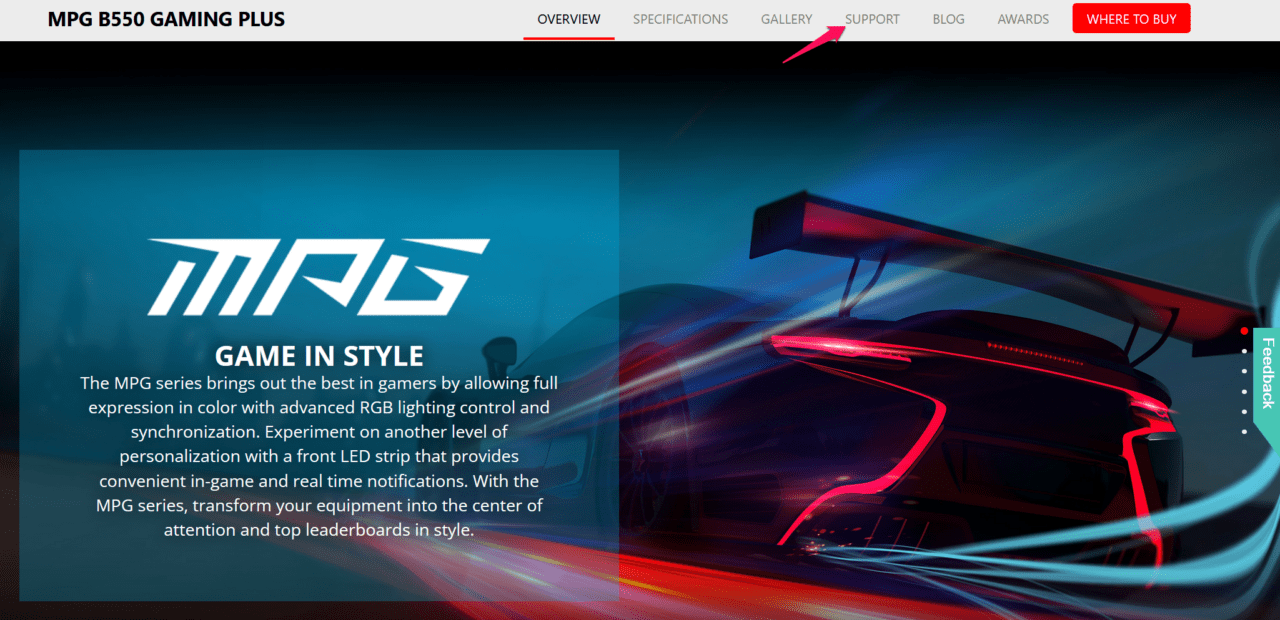Select the OVERVIEW tab
This screenshot has height=620, width=1280.
click(x=568, y=19)
